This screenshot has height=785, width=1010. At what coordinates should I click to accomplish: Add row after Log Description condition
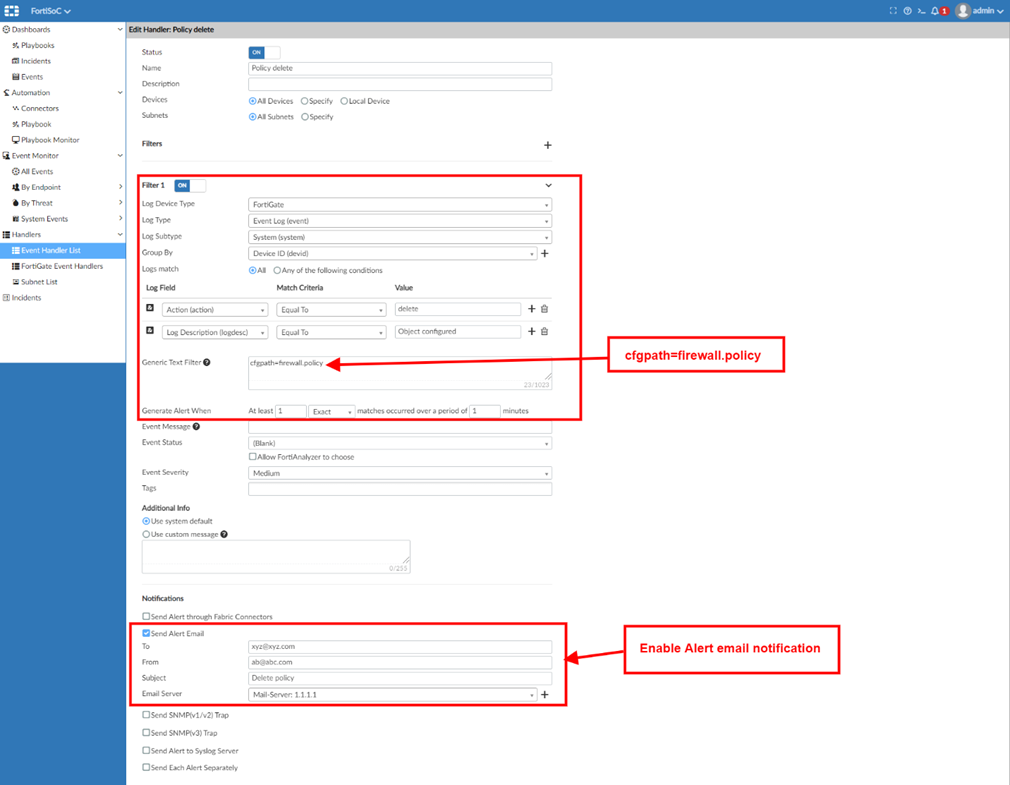pyautogui.click(x=531, y=331)
